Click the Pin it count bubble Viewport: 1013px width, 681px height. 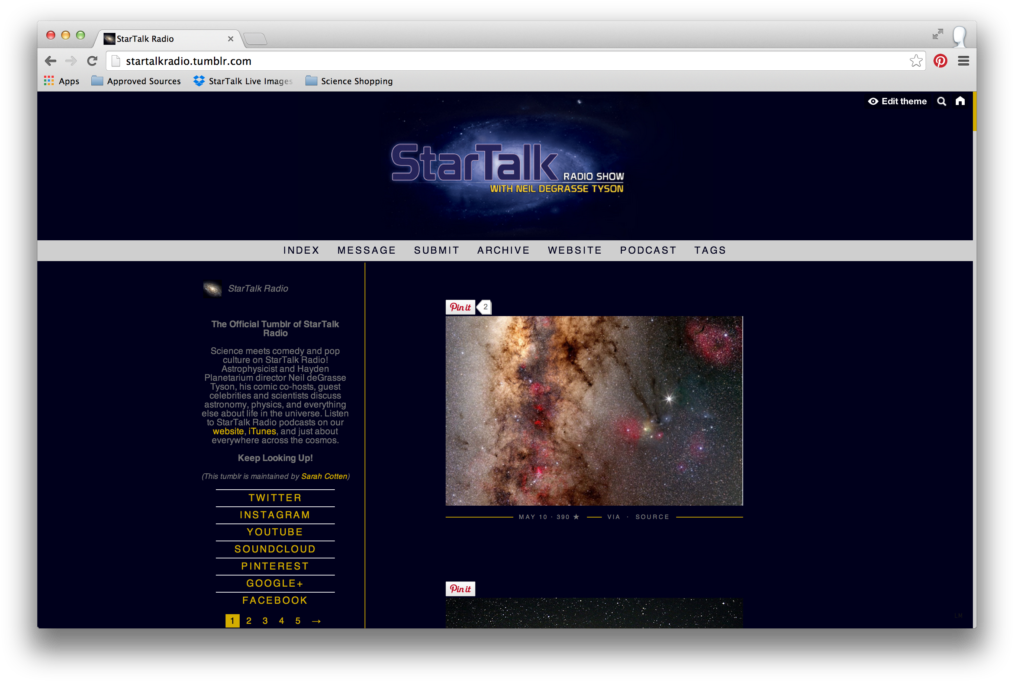pyautogui.click(x=485, y=307)
